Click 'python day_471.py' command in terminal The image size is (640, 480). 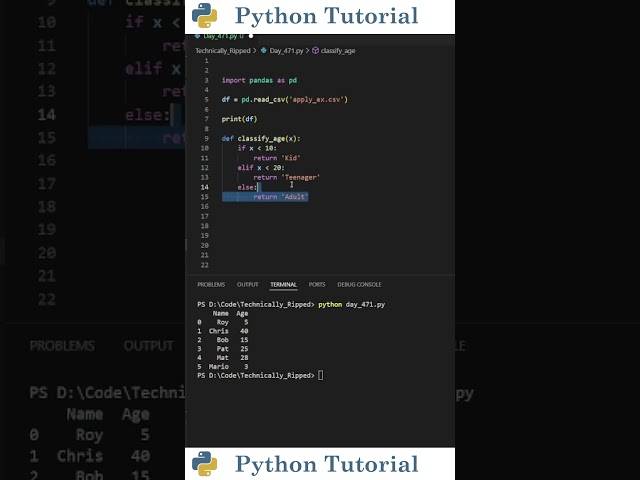click(351, 304)
